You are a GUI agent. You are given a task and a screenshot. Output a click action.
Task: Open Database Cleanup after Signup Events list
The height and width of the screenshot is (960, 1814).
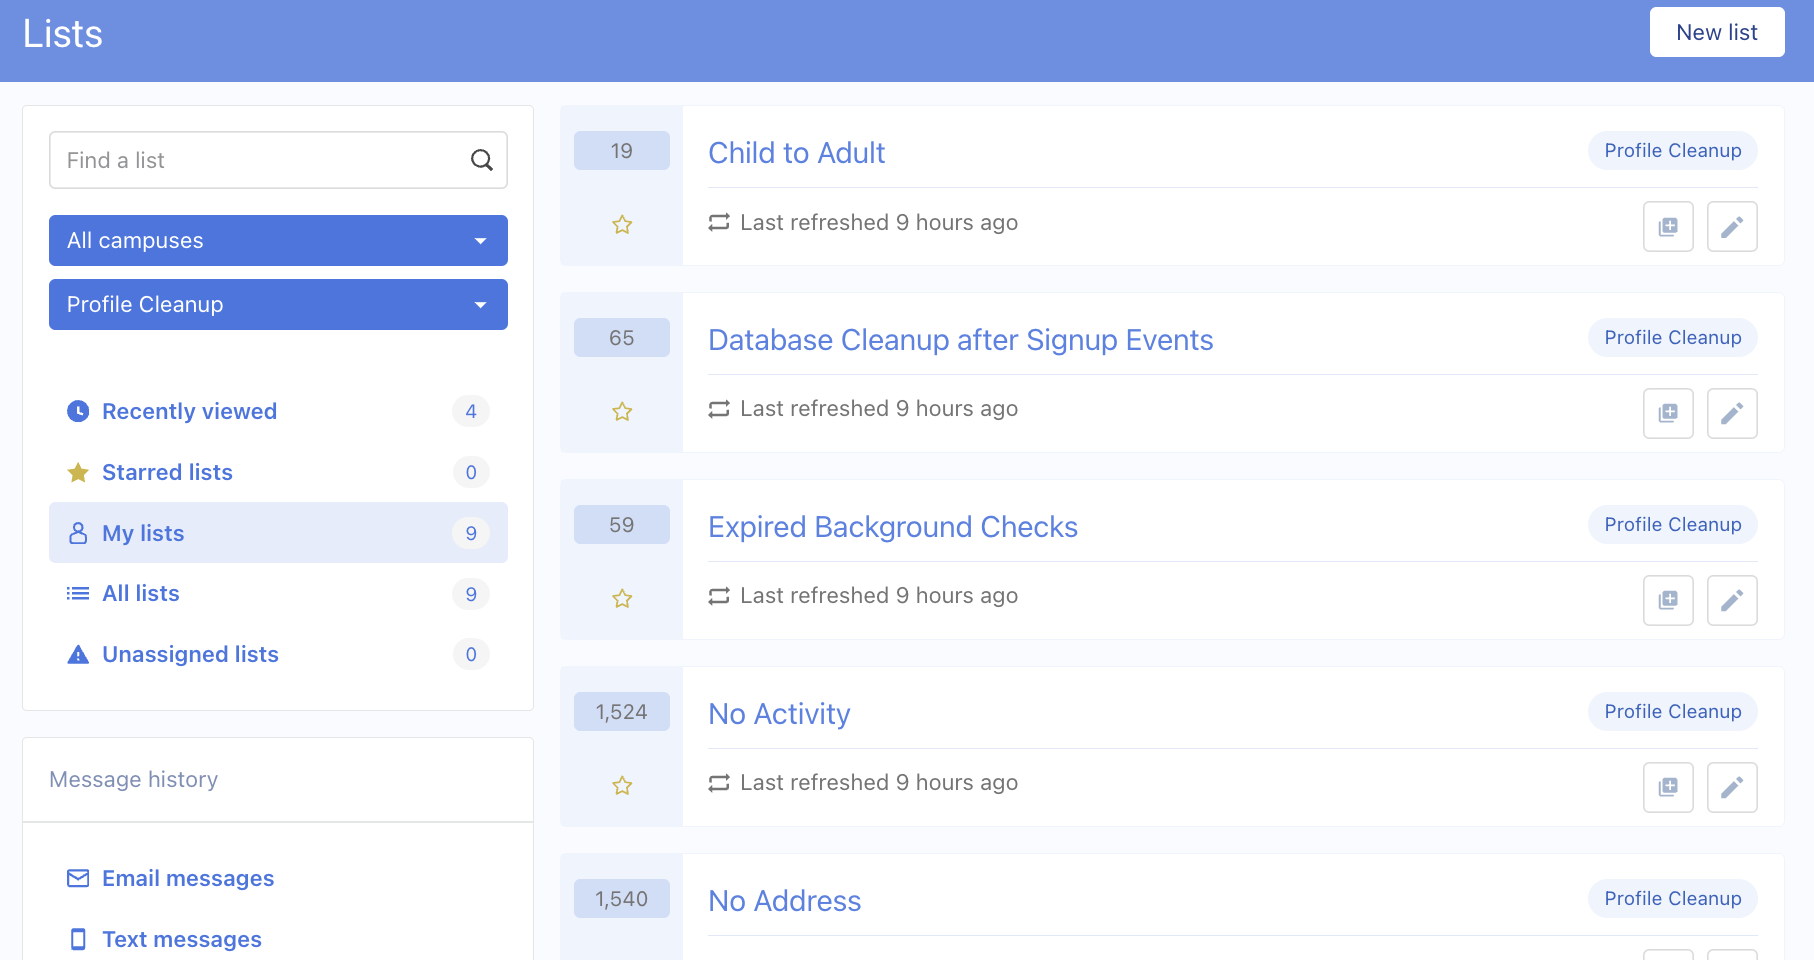[961, 340]
